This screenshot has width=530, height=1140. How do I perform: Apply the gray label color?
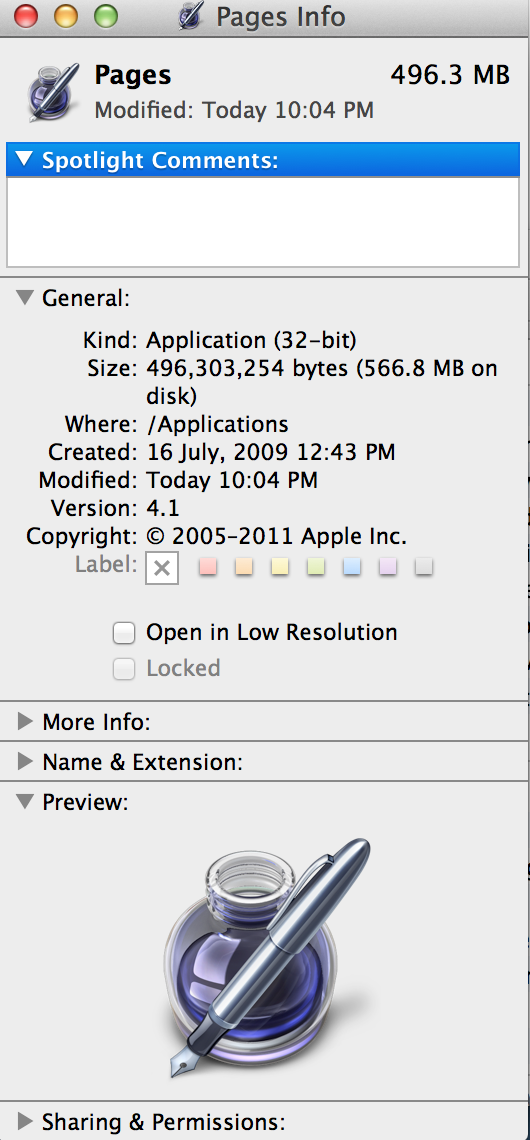pyautogui.click(x=424, y=566)
